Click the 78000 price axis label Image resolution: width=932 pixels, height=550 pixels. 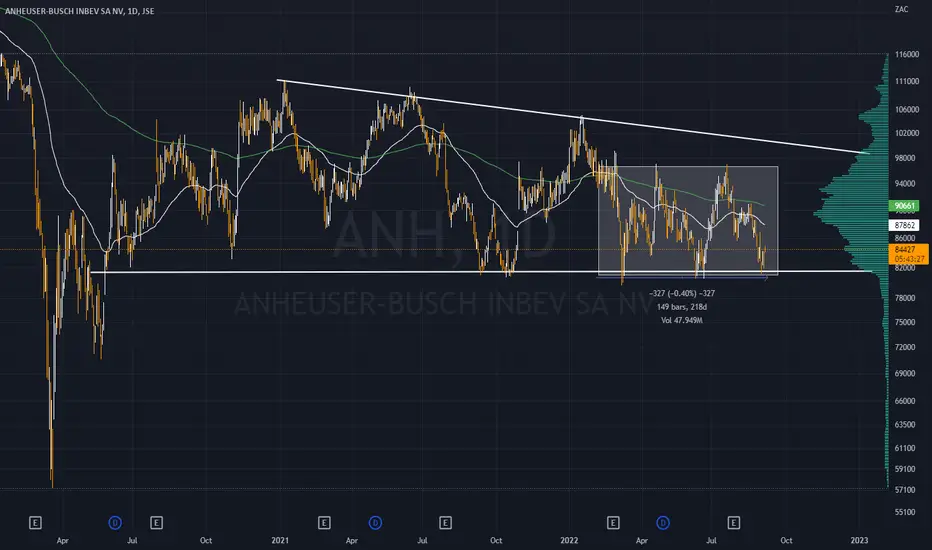pos(905,298)
